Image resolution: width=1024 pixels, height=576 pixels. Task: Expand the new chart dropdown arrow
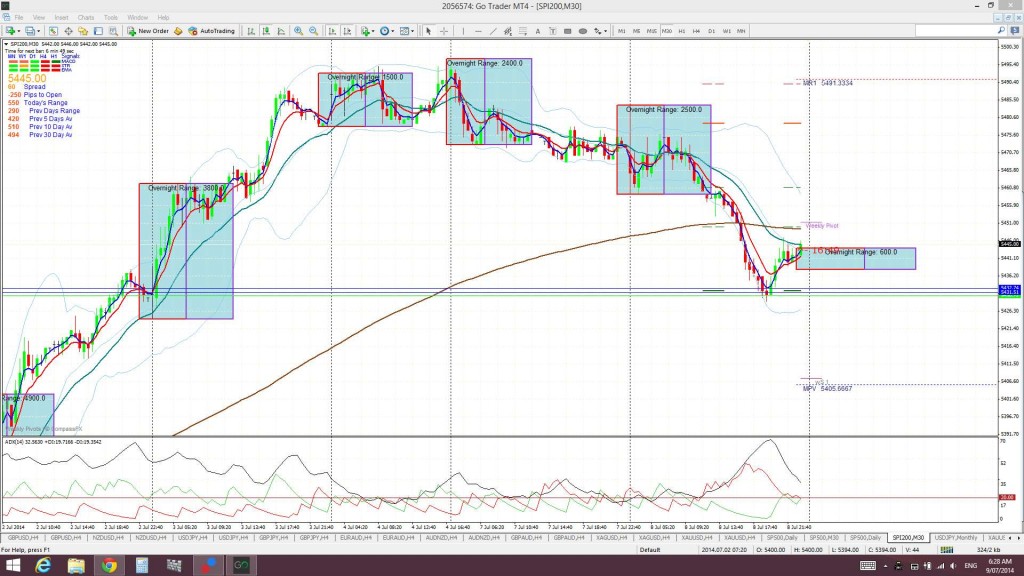tap(18, 31)
